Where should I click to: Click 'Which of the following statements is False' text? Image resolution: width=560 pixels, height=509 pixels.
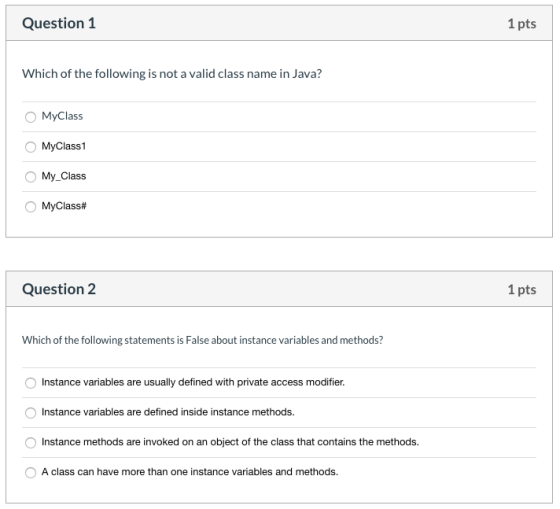[202, 340]
